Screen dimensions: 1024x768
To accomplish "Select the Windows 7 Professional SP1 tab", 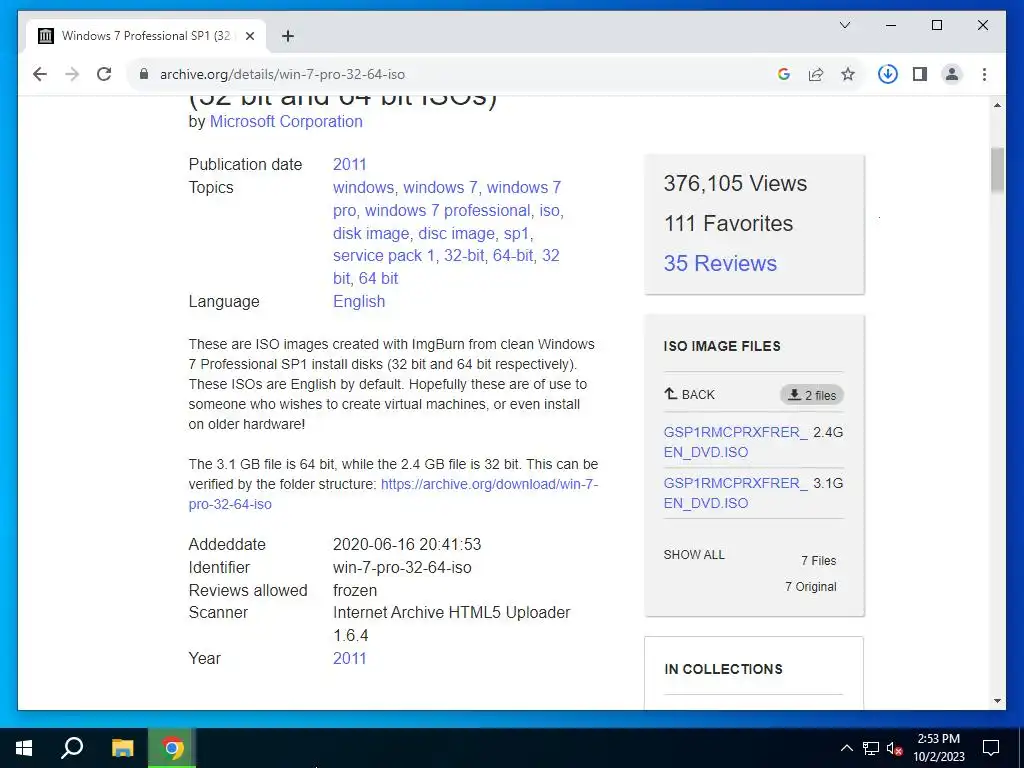I will pos(146,36).
